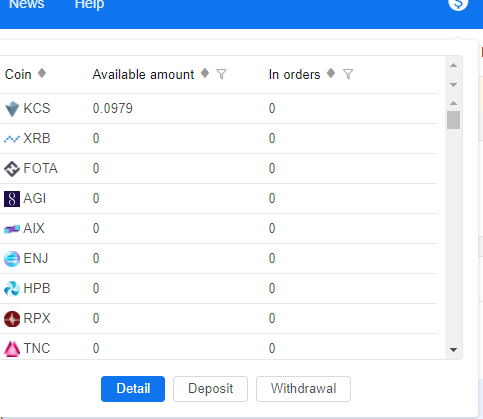Open the Help menu item

[x=89, y=4]
